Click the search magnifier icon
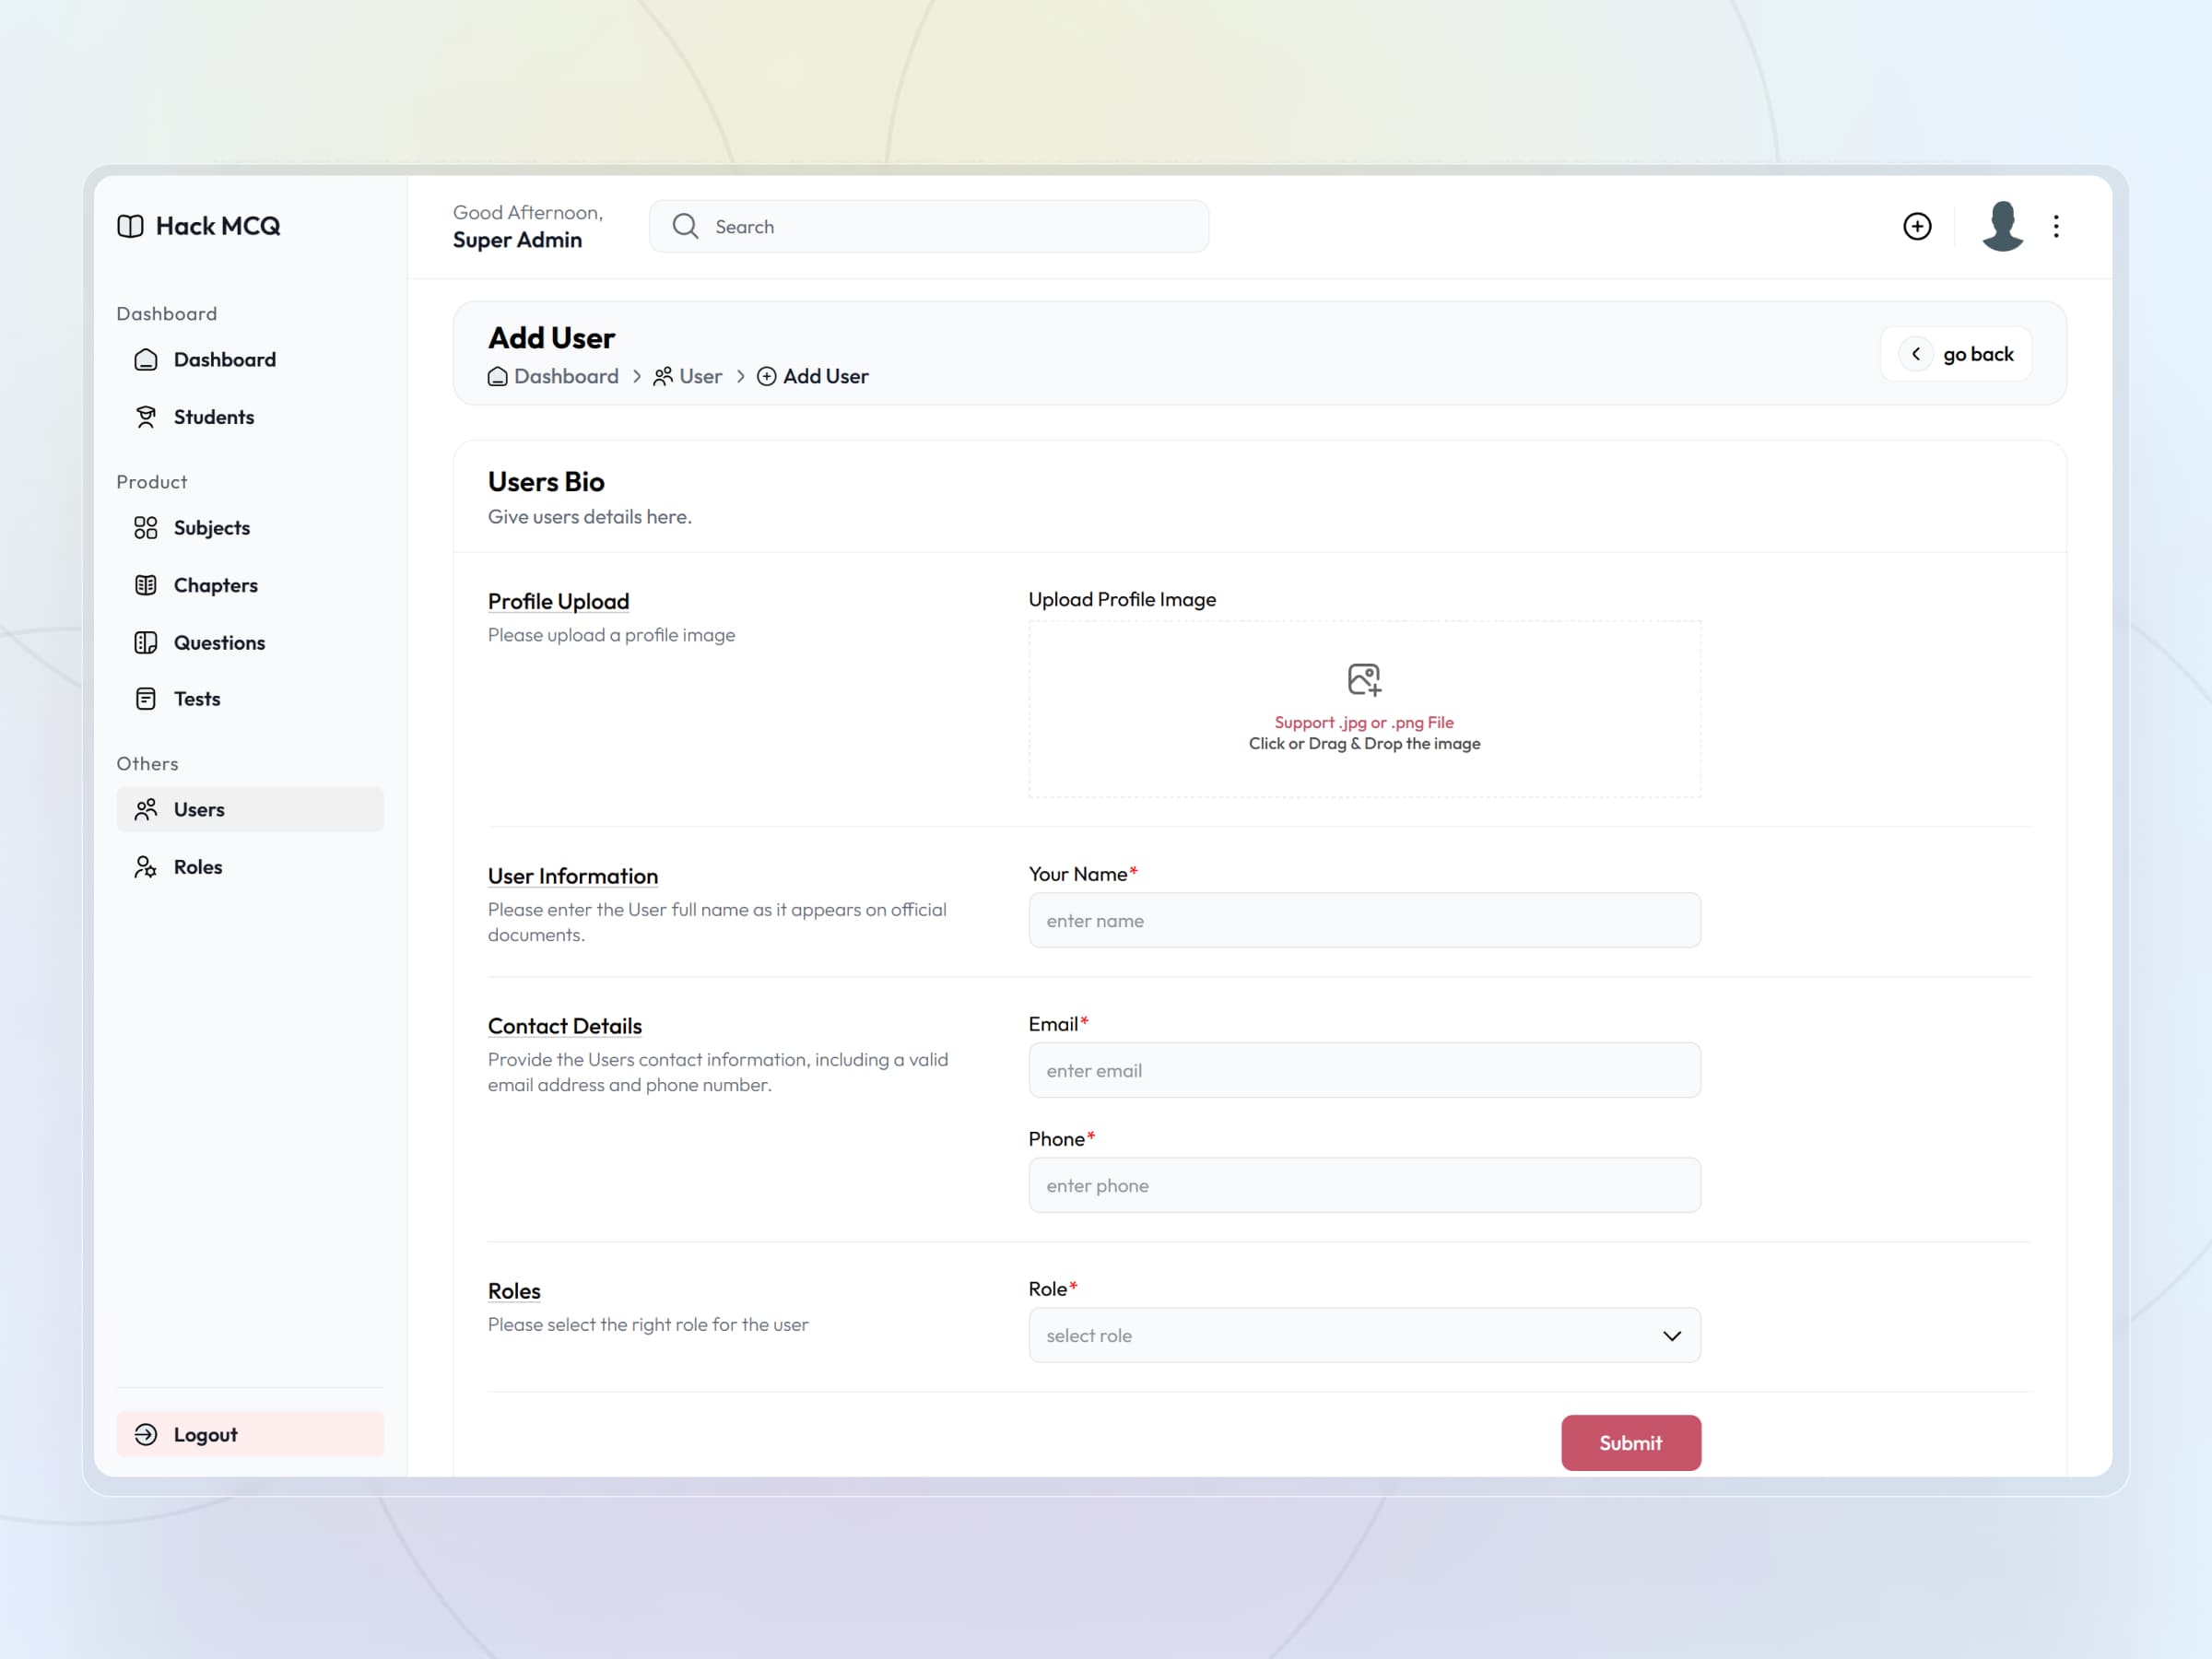 685,226
